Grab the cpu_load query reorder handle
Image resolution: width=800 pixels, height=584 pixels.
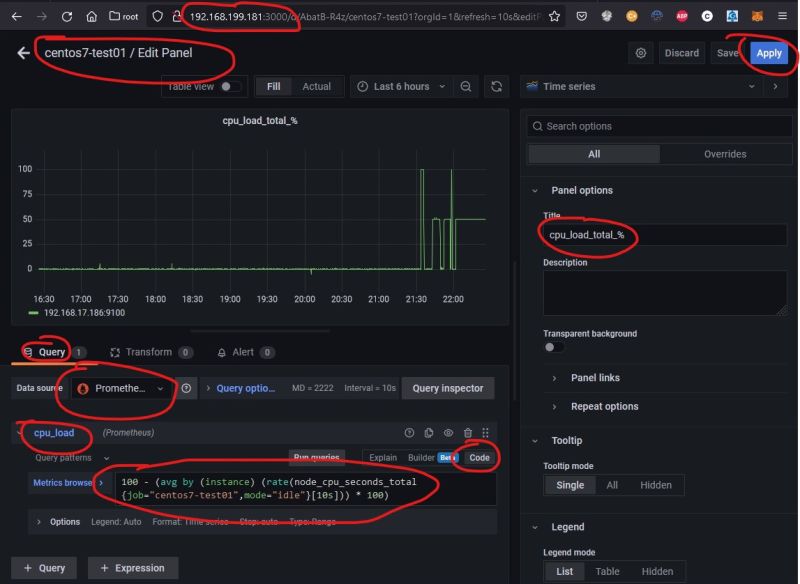coord(486,433)
